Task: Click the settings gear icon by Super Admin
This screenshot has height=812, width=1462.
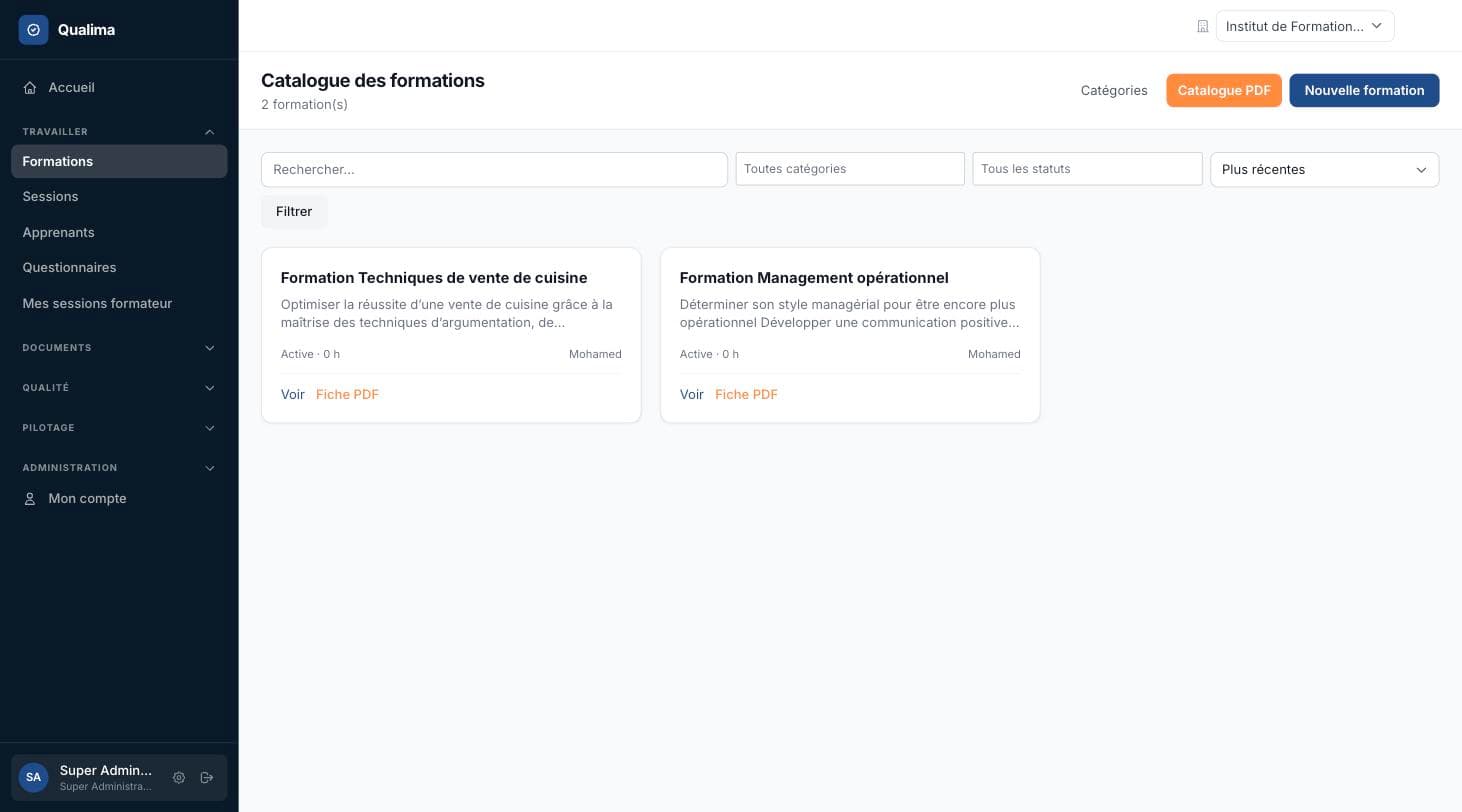Action: coord(179,777)
